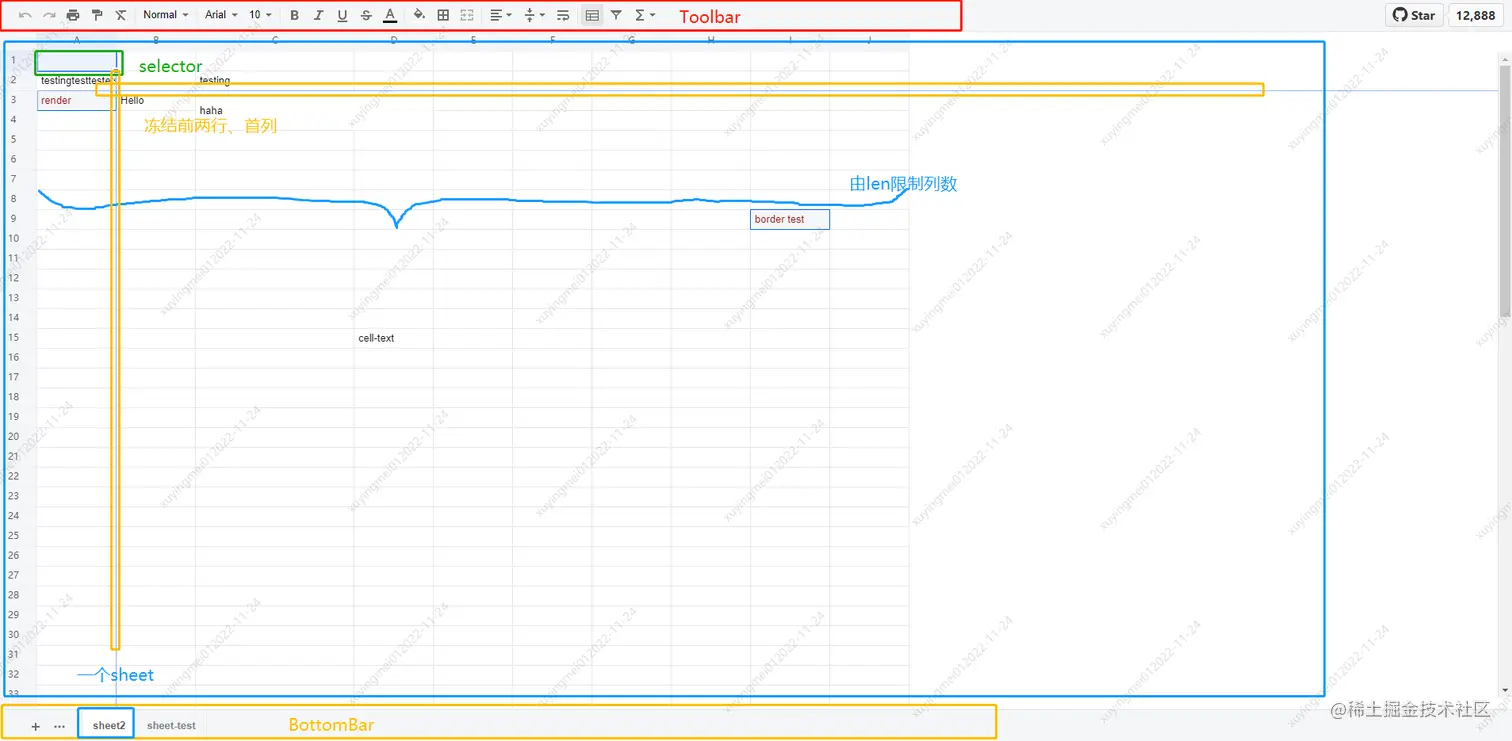Toggle italic formatting

pyautogui.click(x=318, y=15)
